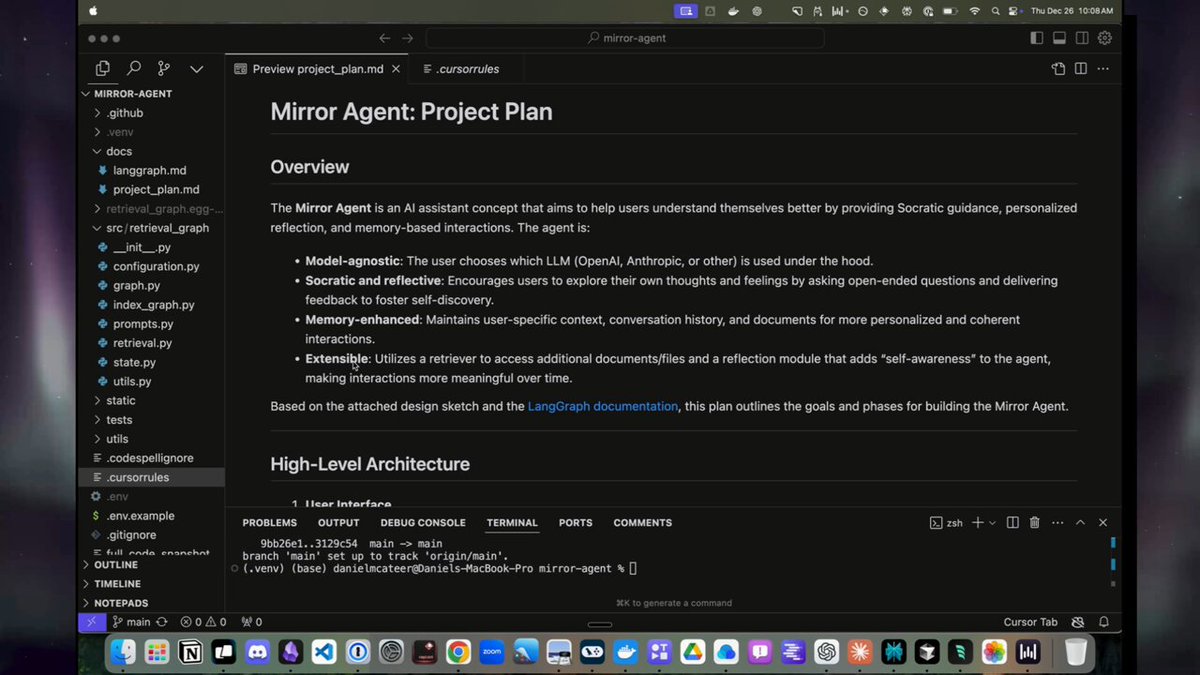Switch to Preview project_plan.md tab
This screenshot has height=675, width=1200.
(316, 69)
